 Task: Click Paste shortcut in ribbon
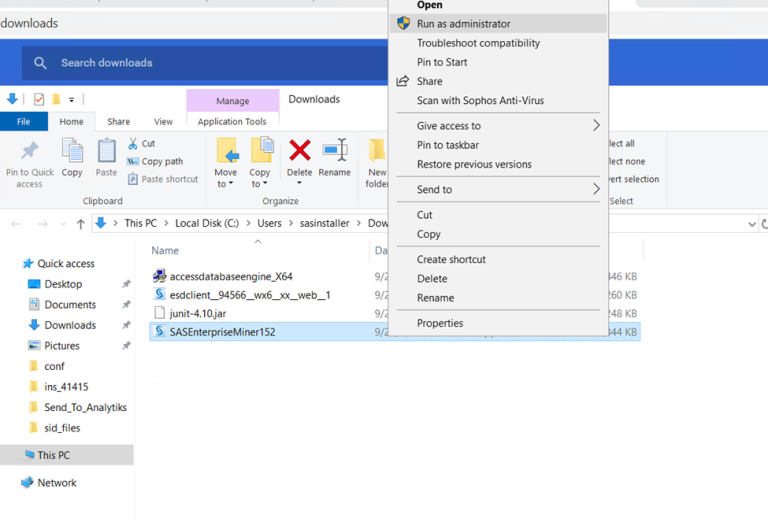(x=163, y=179)
